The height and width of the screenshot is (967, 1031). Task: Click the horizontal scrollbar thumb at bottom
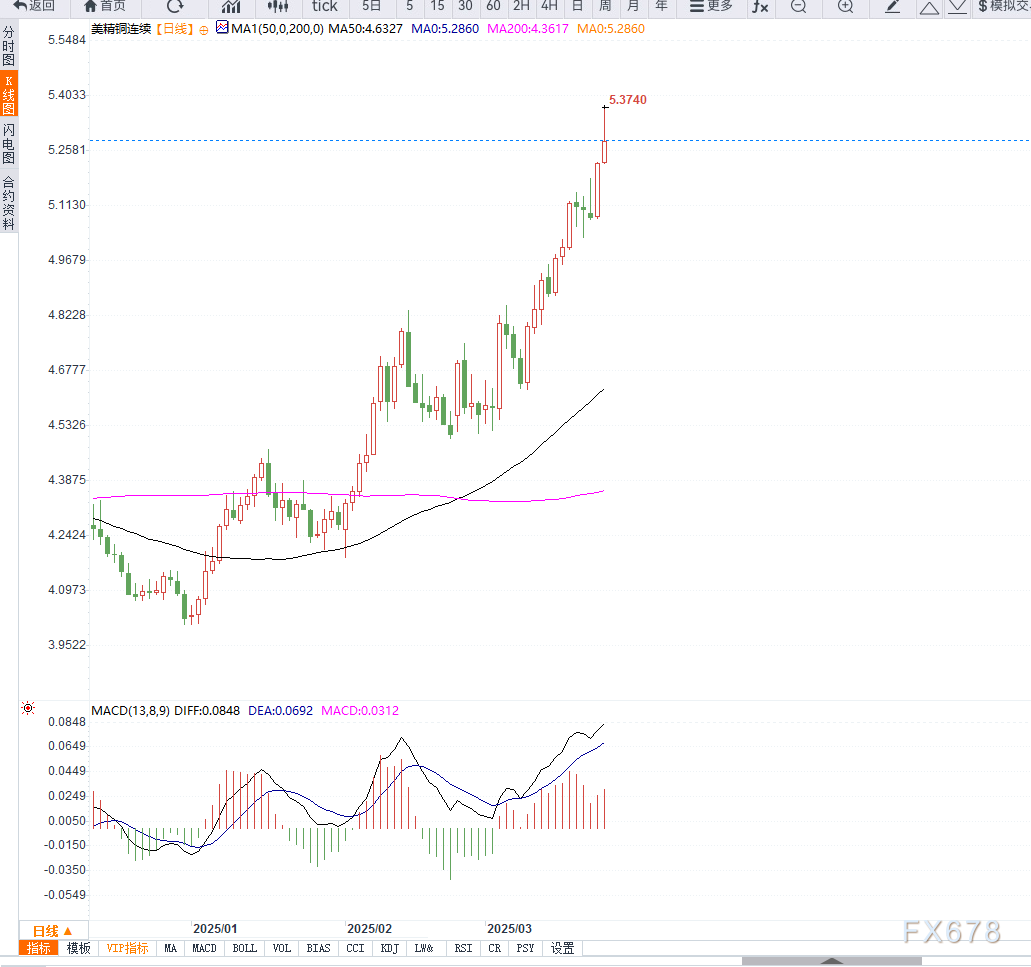832,961
